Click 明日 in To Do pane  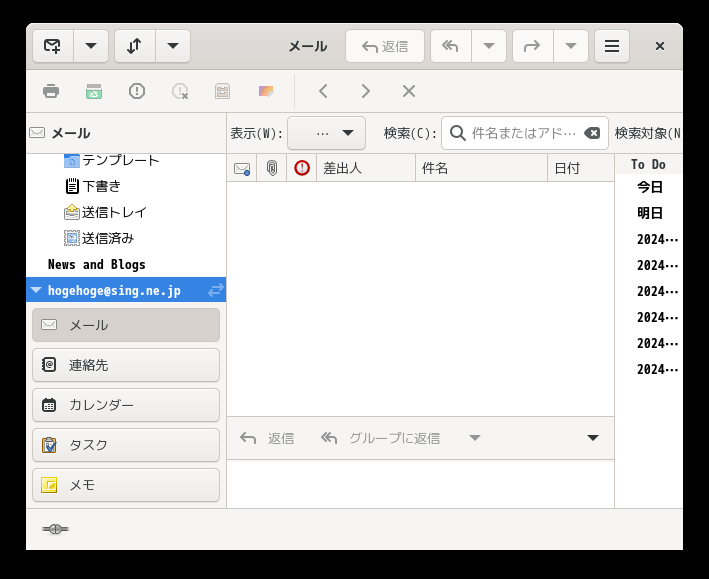650,213
